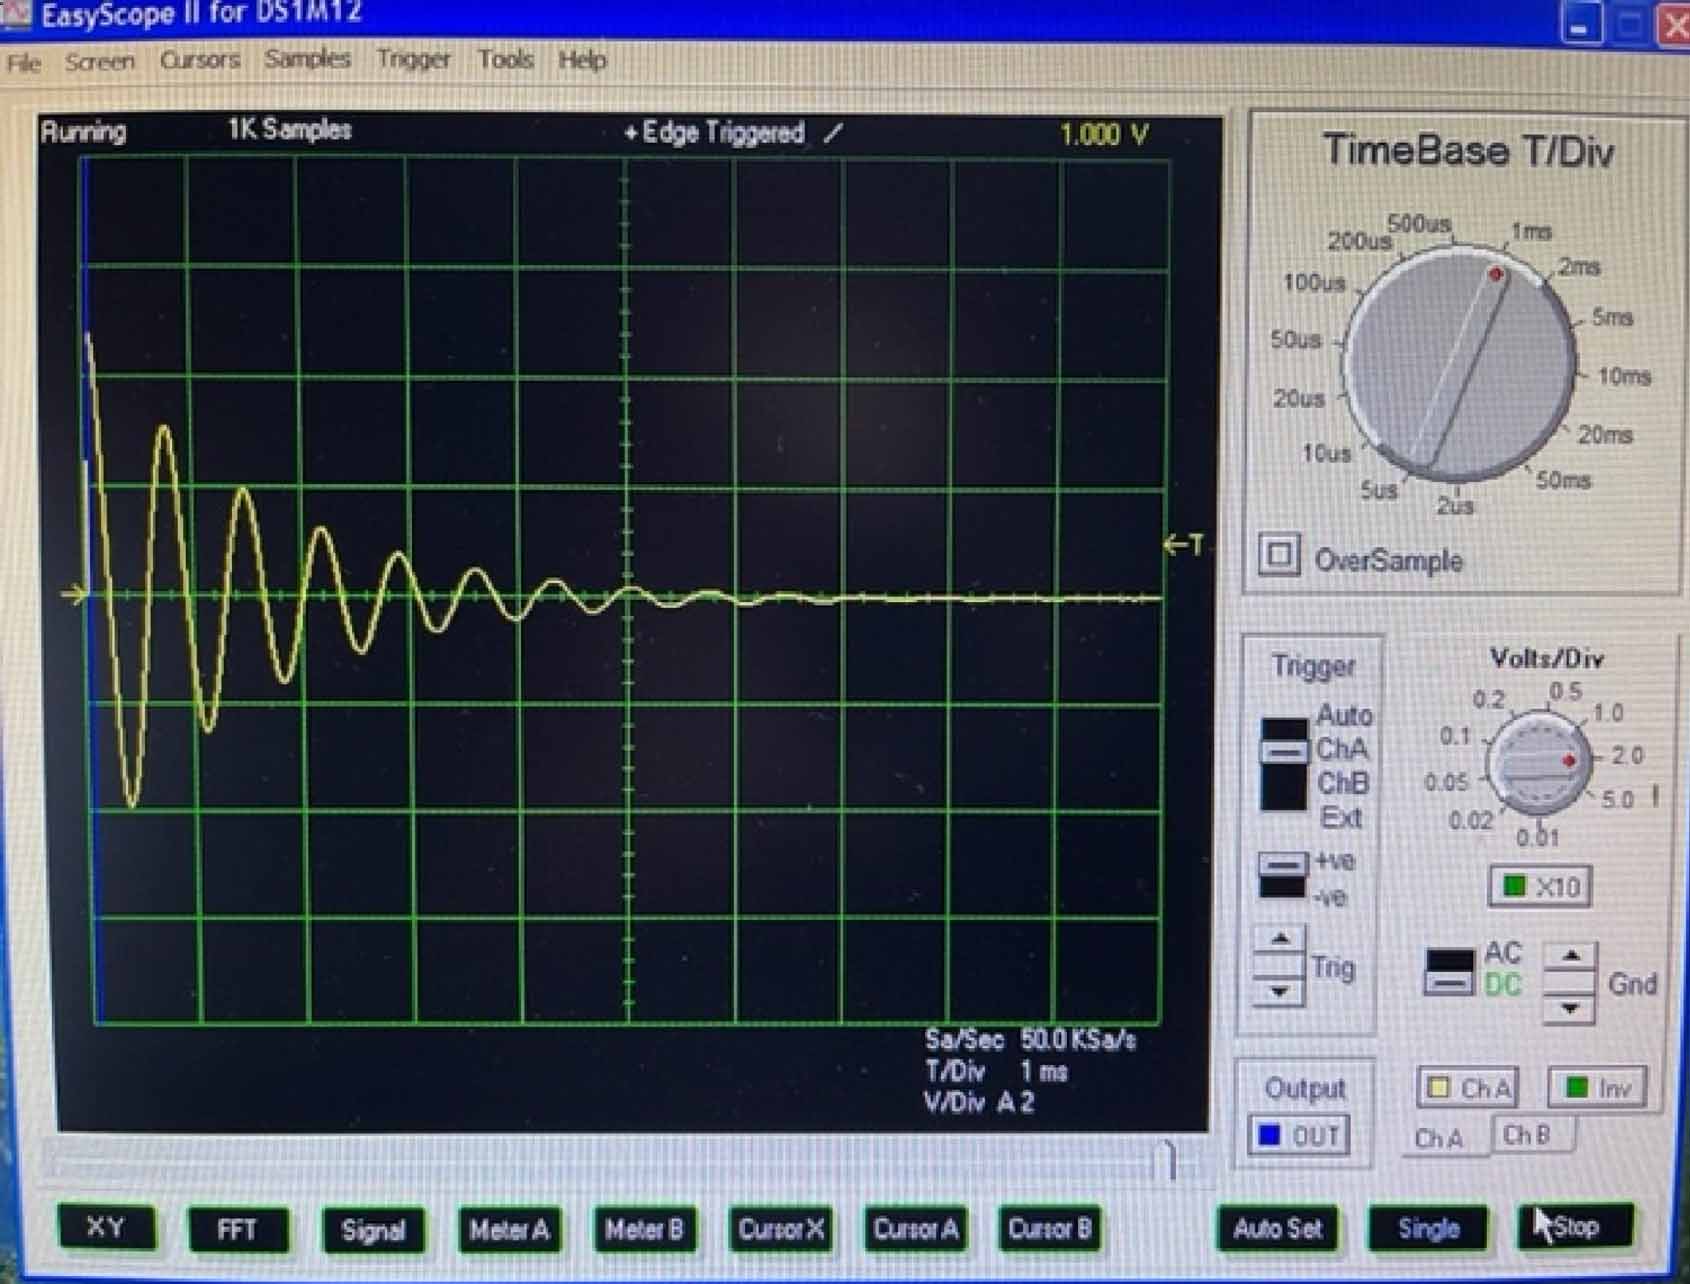Viewport: 1690px width, 1284px height.
Task: Enable Cursor X
Action: [781, 1229]
